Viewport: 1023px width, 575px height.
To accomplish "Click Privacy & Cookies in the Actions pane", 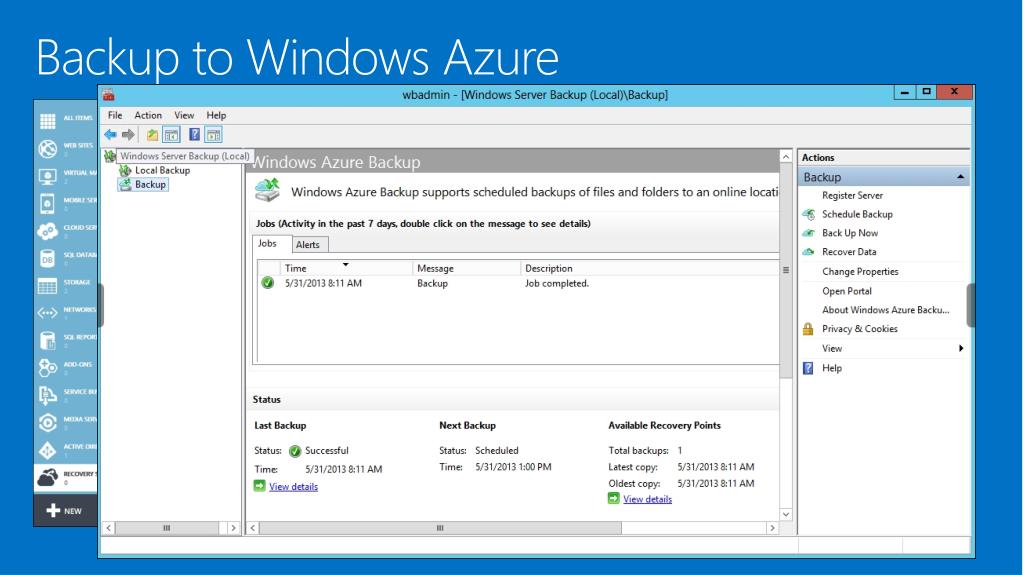I will coord(859,329).
